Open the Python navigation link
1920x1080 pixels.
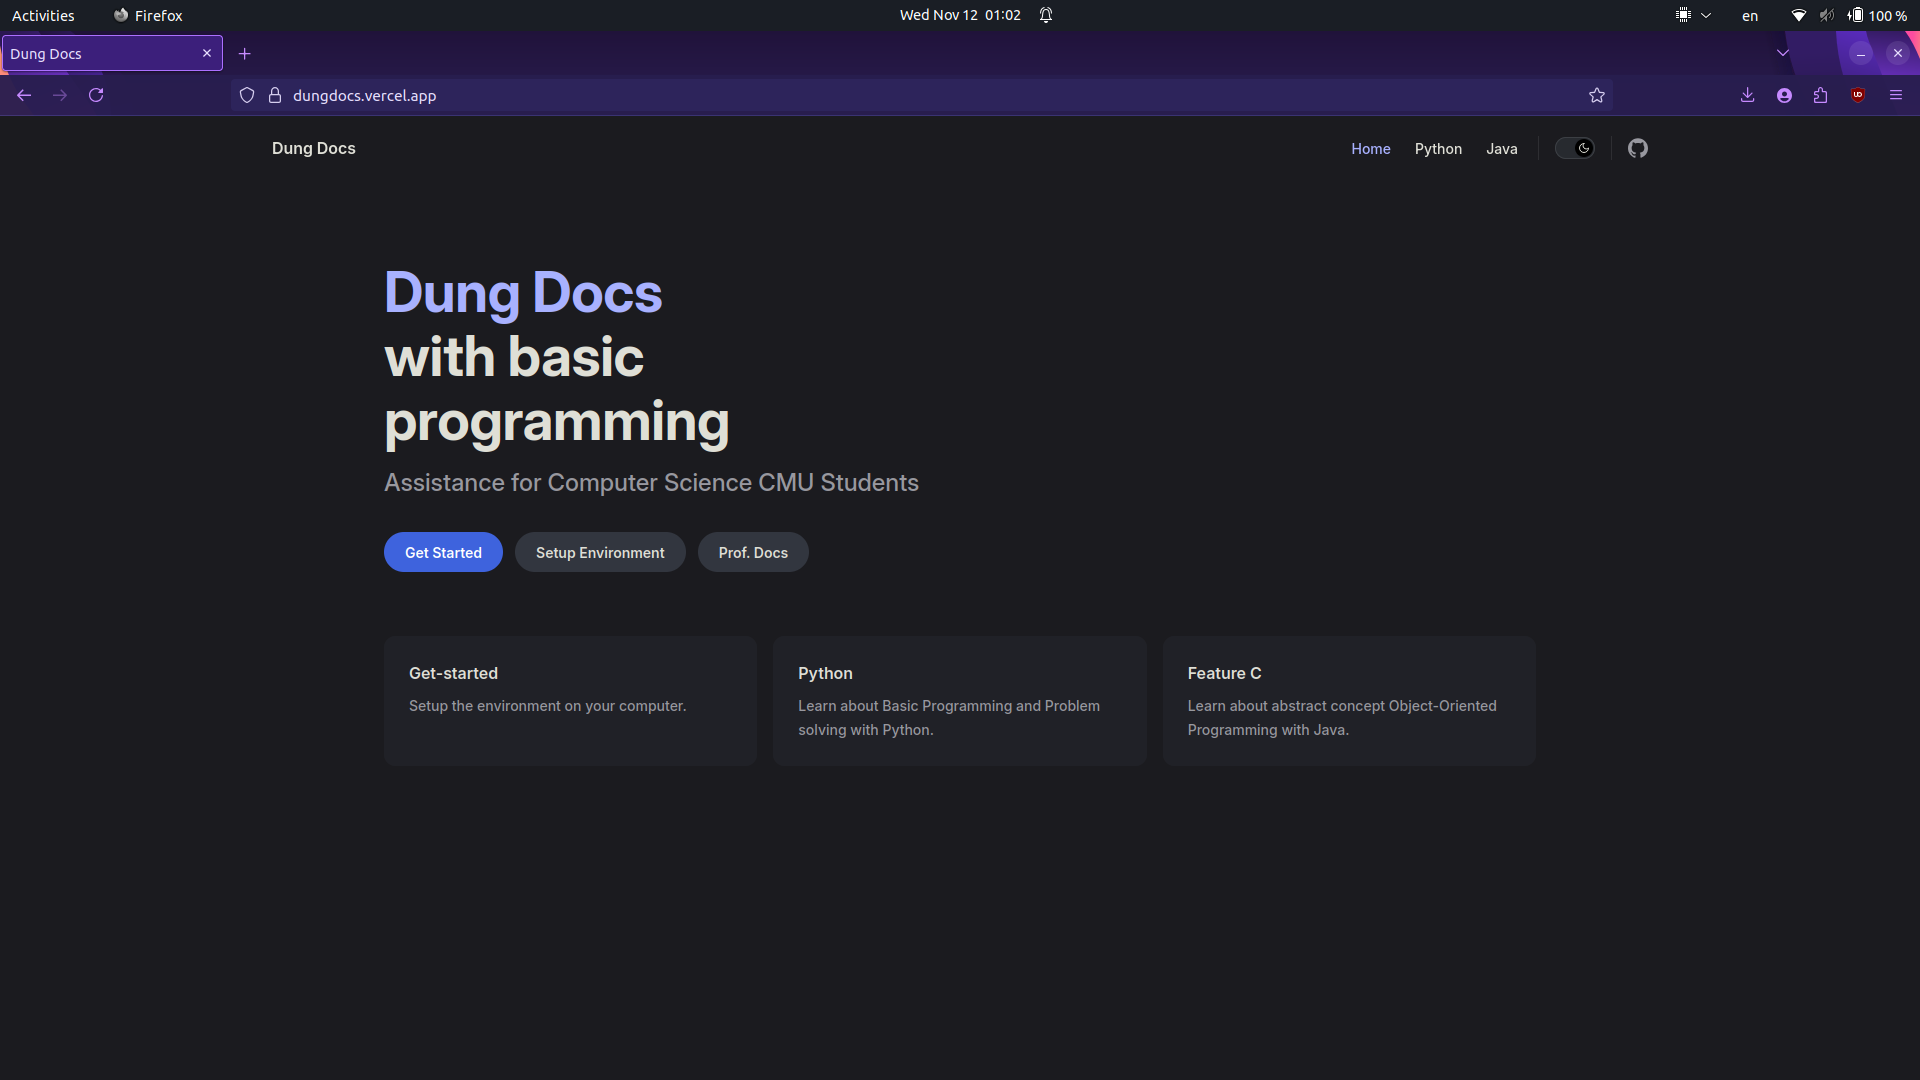click(x=1438, y=149)
